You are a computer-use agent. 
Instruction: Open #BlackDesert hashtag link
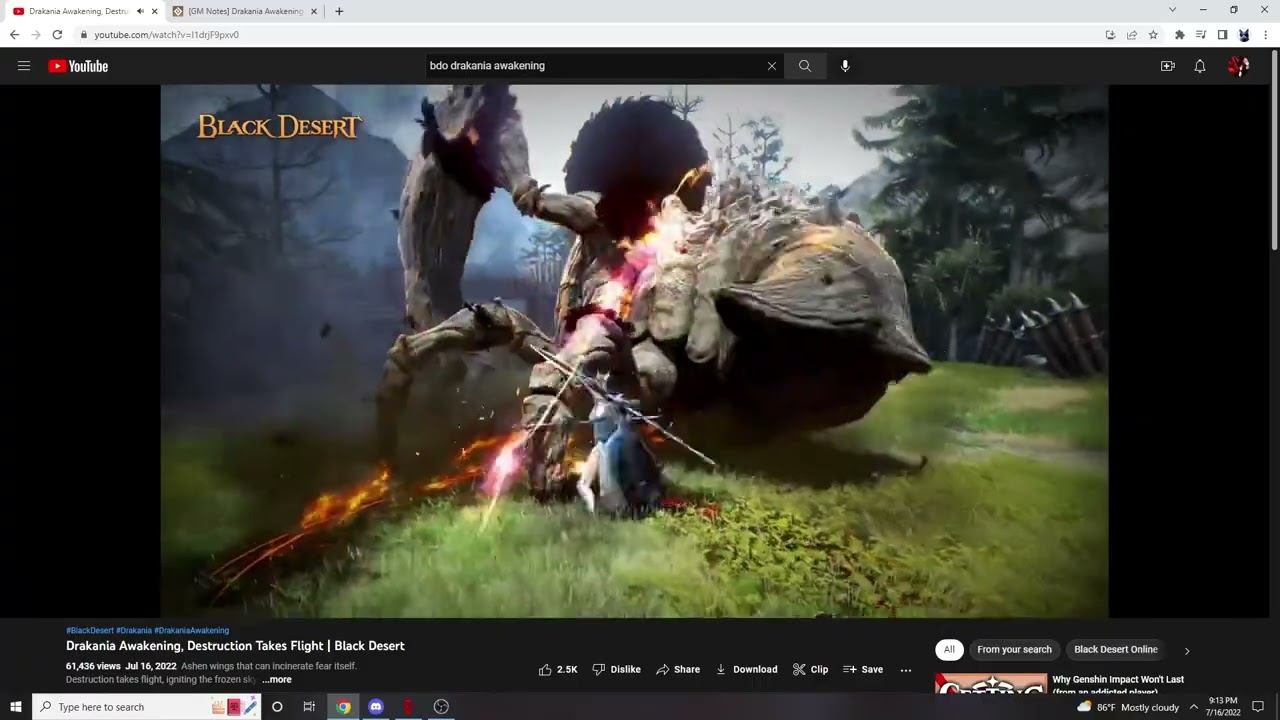pyautogui.click(x=90, y=631)
